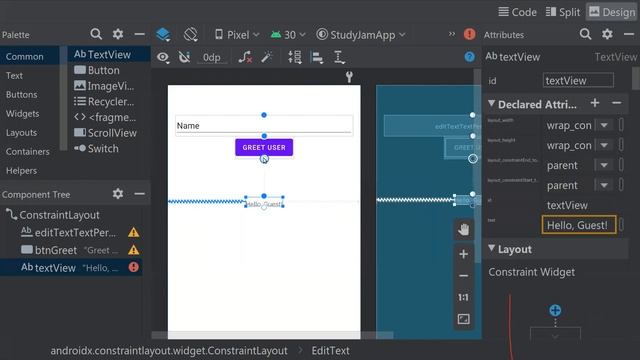Open Pack options icon
Viewport: 640px width, 360px height.
pyautogui.click(x=295, y=57)
